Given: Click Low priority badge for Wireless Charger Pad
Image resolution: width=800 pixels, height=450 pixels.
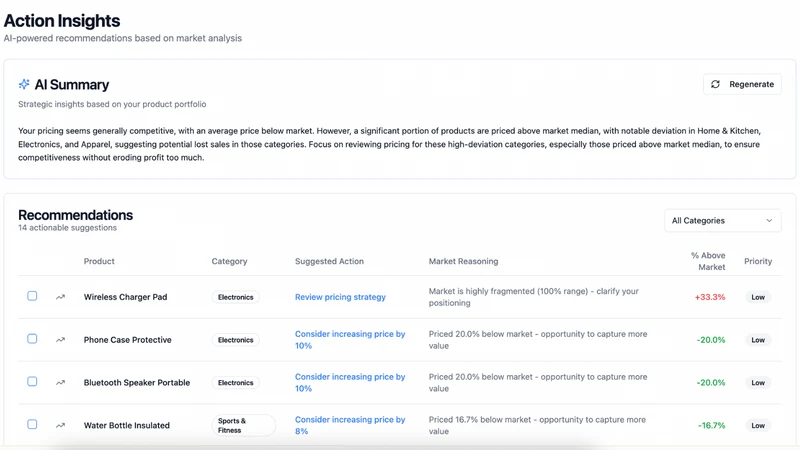Looking at the screenshot, I should [758, 297].
